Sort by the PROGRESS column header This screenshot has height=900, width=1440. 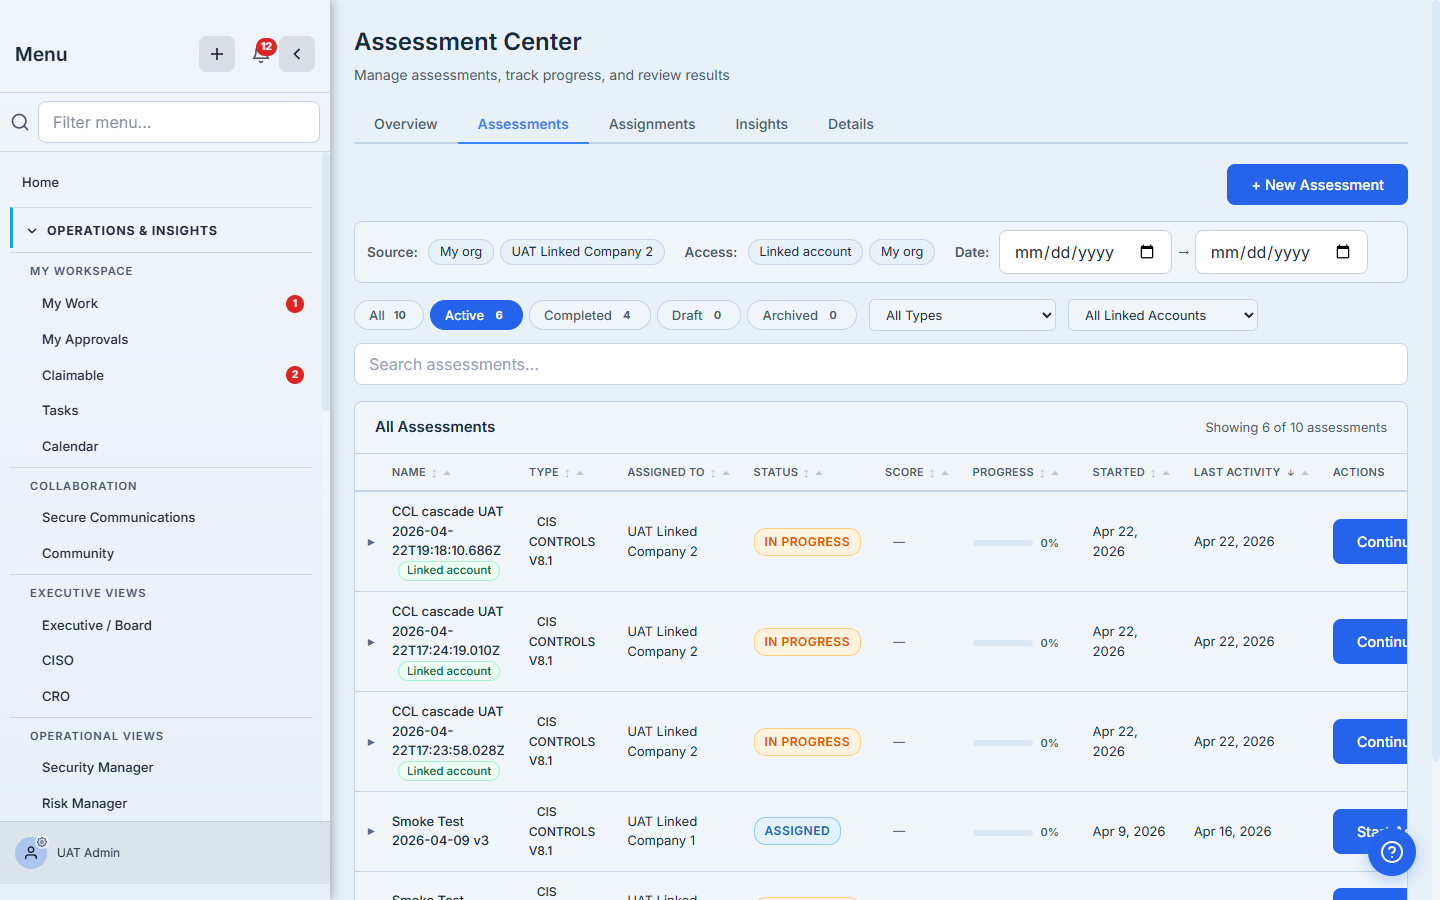(x=1015, y=472)
